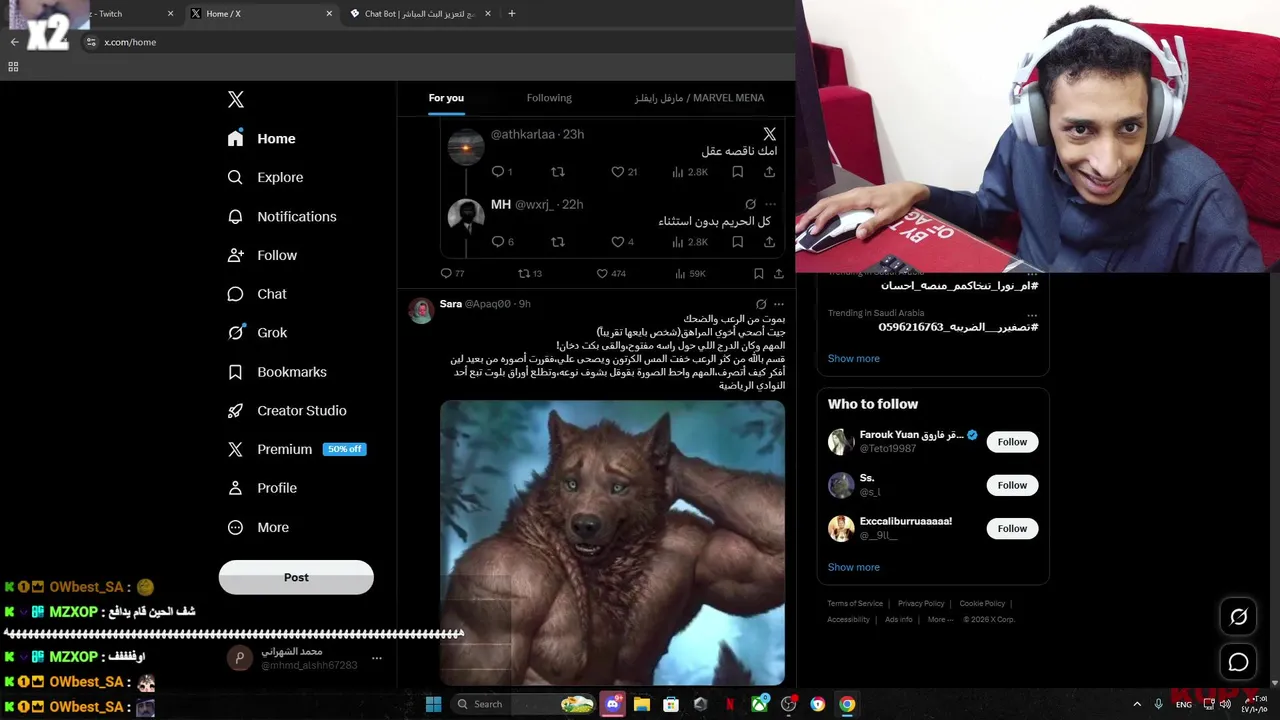This screenshot has width=1280, height=720.
Task: Open Bookmarks in the sidebar
Action: (x=277, y=372)
